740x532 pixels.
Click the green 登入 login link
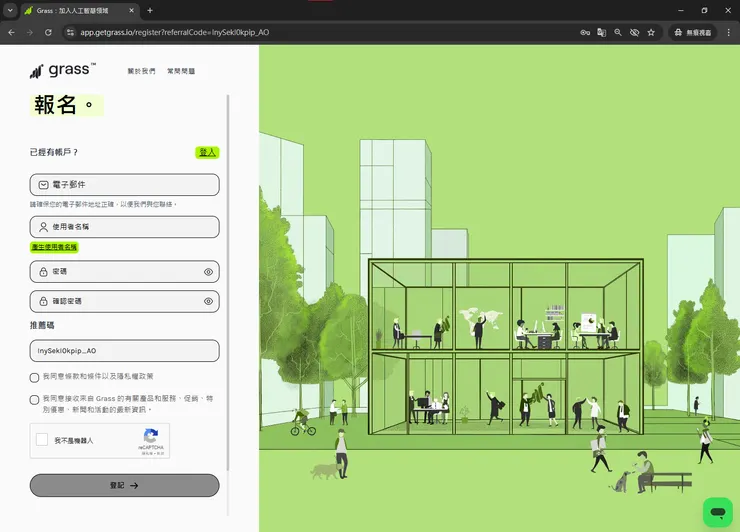[207, 152]
